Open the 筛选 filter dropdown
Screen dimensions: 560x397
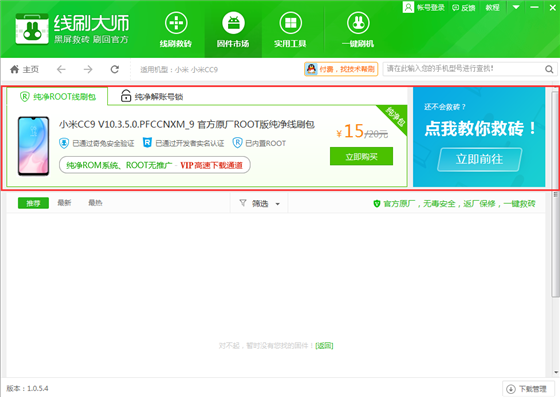(x=259, y=203)
